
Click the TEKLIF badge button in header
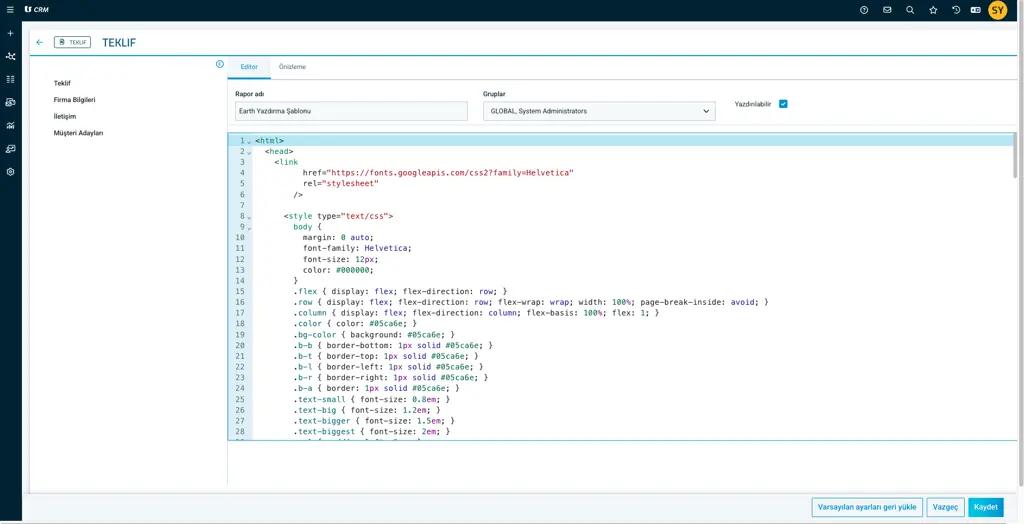pos(72,42)
